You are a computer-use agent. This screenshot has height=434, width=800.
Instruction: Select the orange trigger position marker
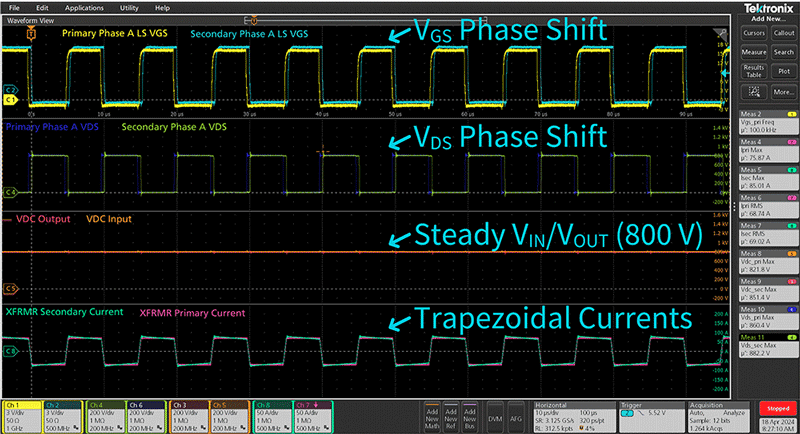point(30,33)
